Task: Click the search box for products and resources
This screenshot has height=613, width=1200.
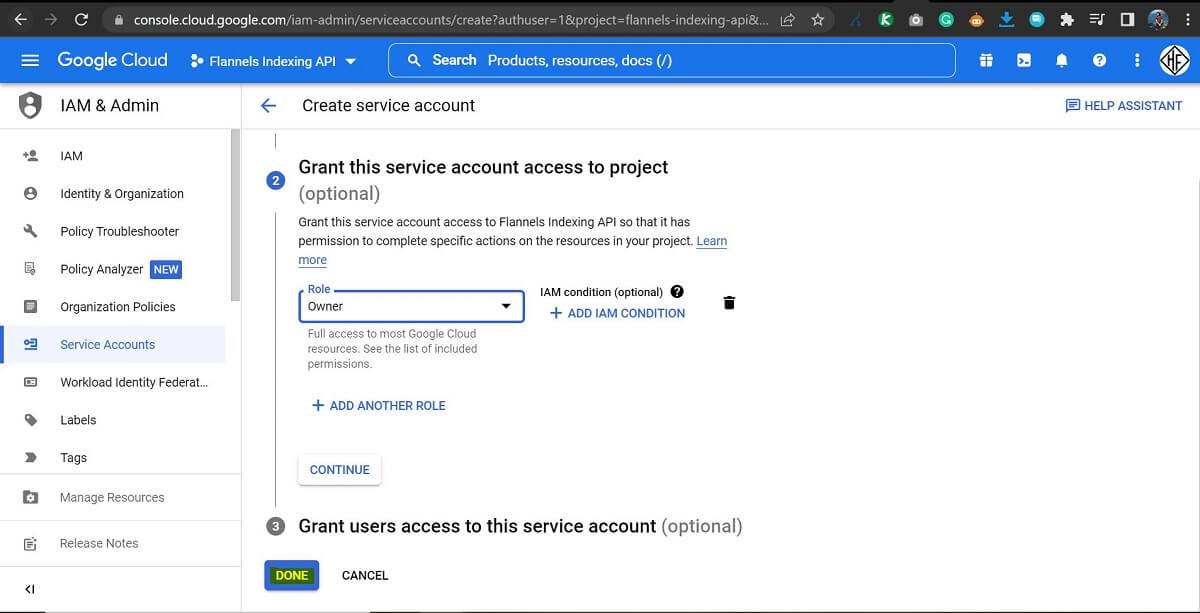Action: click(x=671, y=60)
